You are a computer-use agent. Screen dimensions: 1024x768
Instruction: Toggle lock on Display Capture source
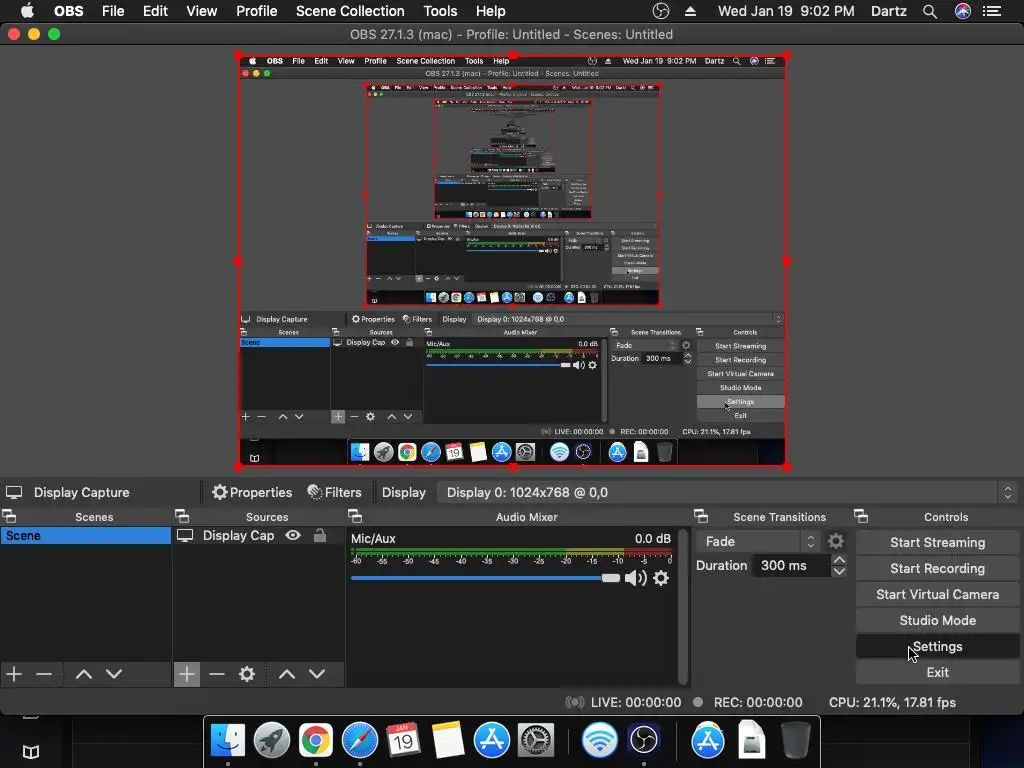coord(320,536)
